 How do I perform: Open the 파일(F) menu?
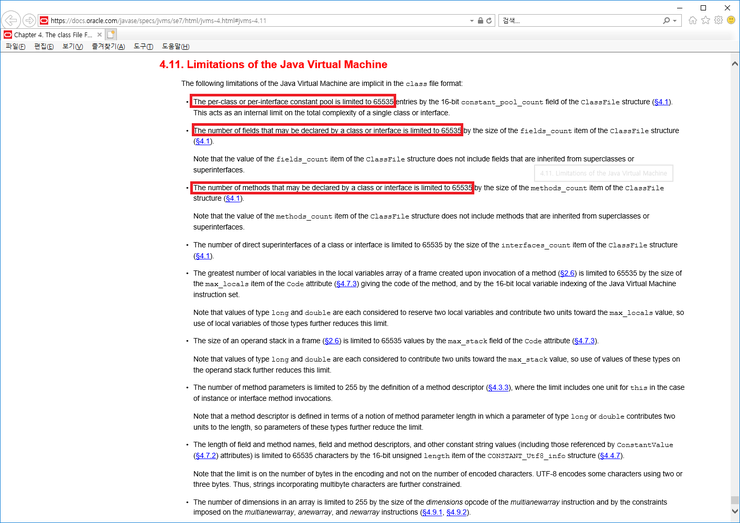(15, 46)
